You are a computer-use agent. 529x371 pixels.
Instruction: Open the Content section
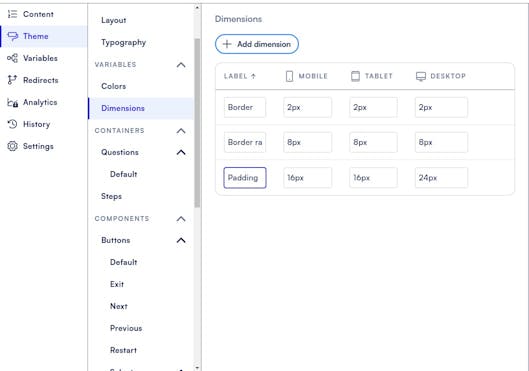point(44,14)
